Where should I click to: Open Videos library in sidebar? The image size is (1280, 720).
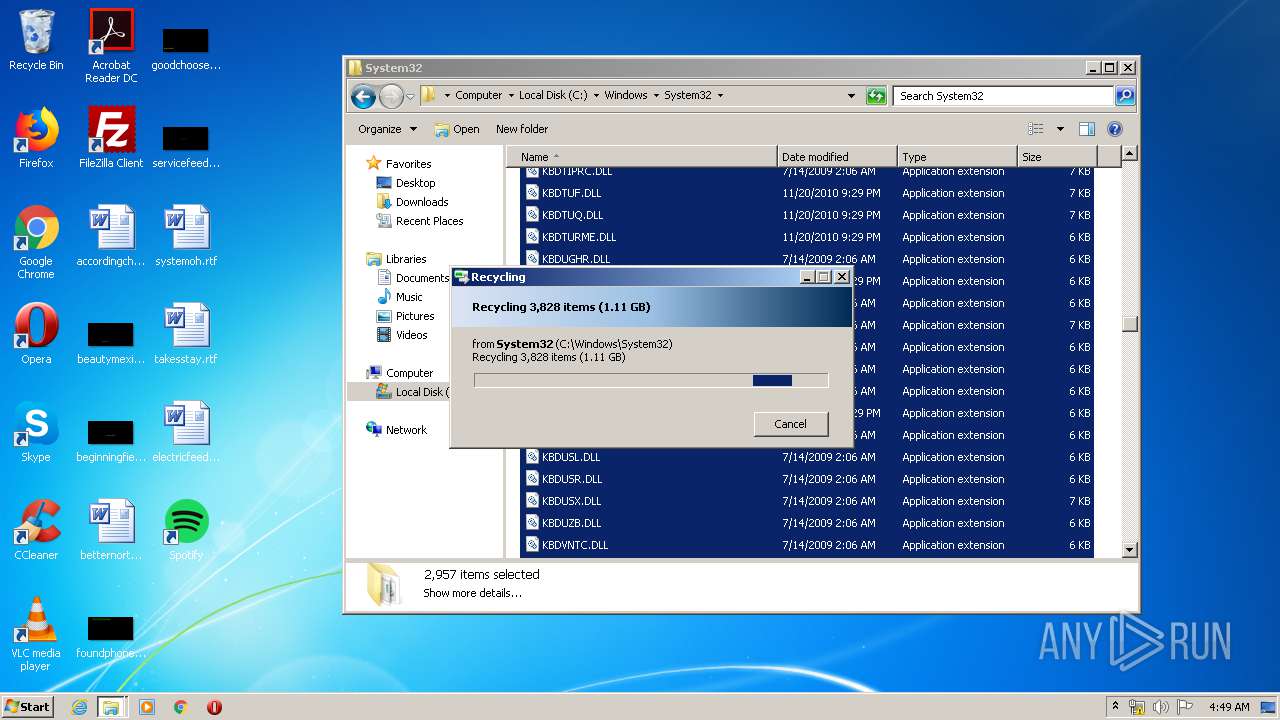(x=411, y=335)
